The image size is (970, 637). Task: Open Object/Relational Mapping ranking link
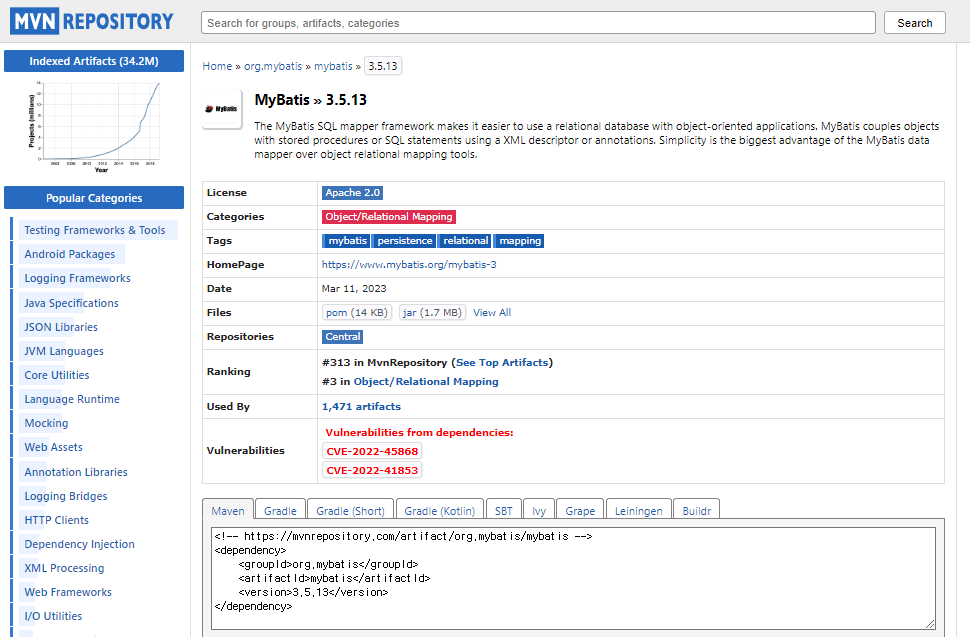click(x=426, y=382)
